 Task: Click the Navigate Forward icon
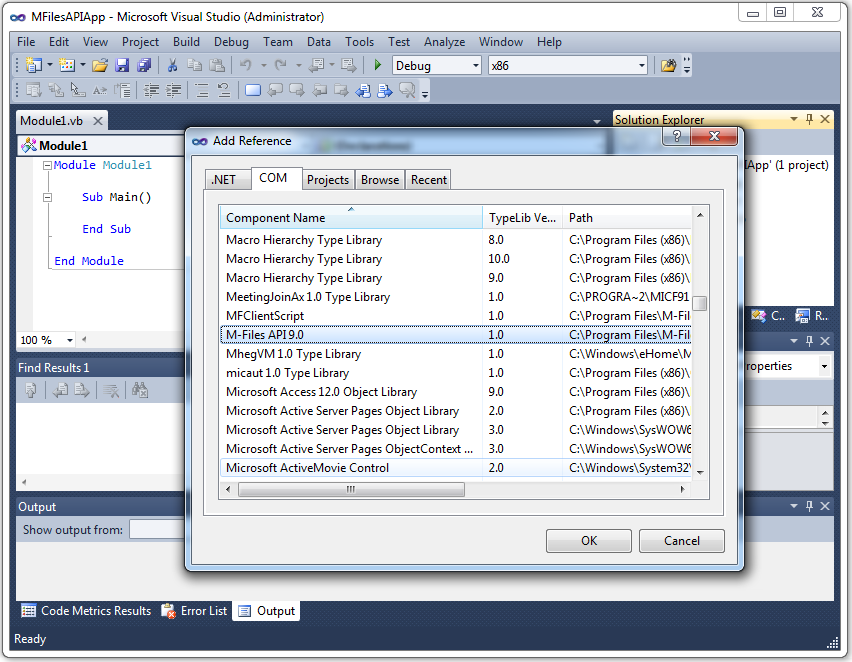pyautogui.click(x=348, y=65)
